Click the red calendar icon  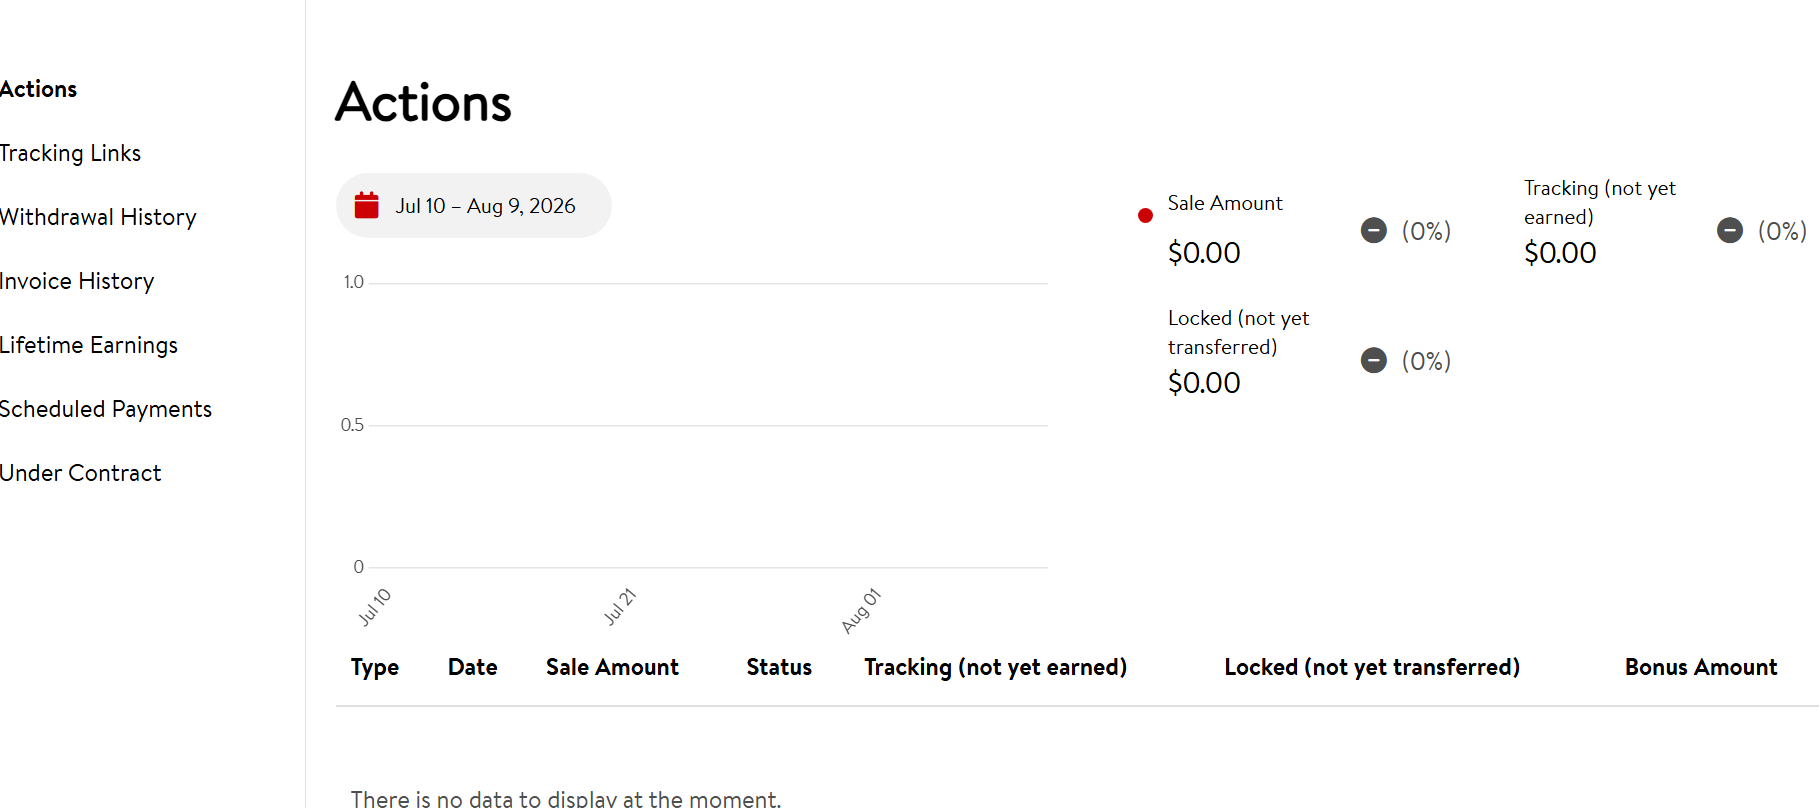click(367, 205)
